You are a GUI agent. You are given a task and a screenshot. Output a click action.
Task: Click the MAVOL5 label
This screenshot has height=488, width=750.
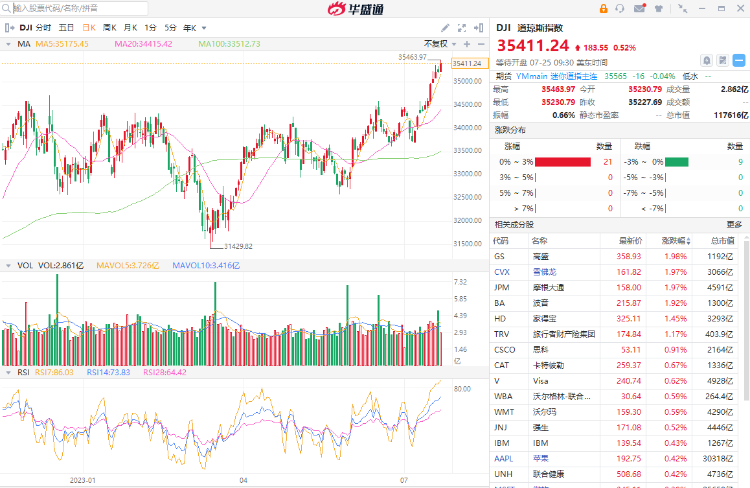(x=127, y=266)
